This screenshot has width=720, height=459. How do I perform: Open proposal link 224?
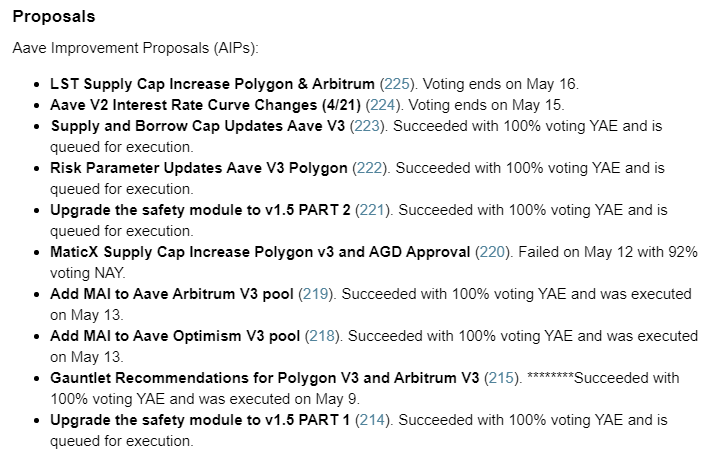pos(382,105)
